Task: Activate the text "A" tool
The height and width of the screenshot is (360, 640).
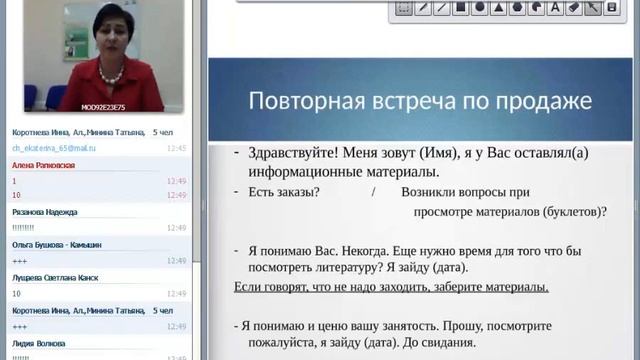Action: click(555, 8)
